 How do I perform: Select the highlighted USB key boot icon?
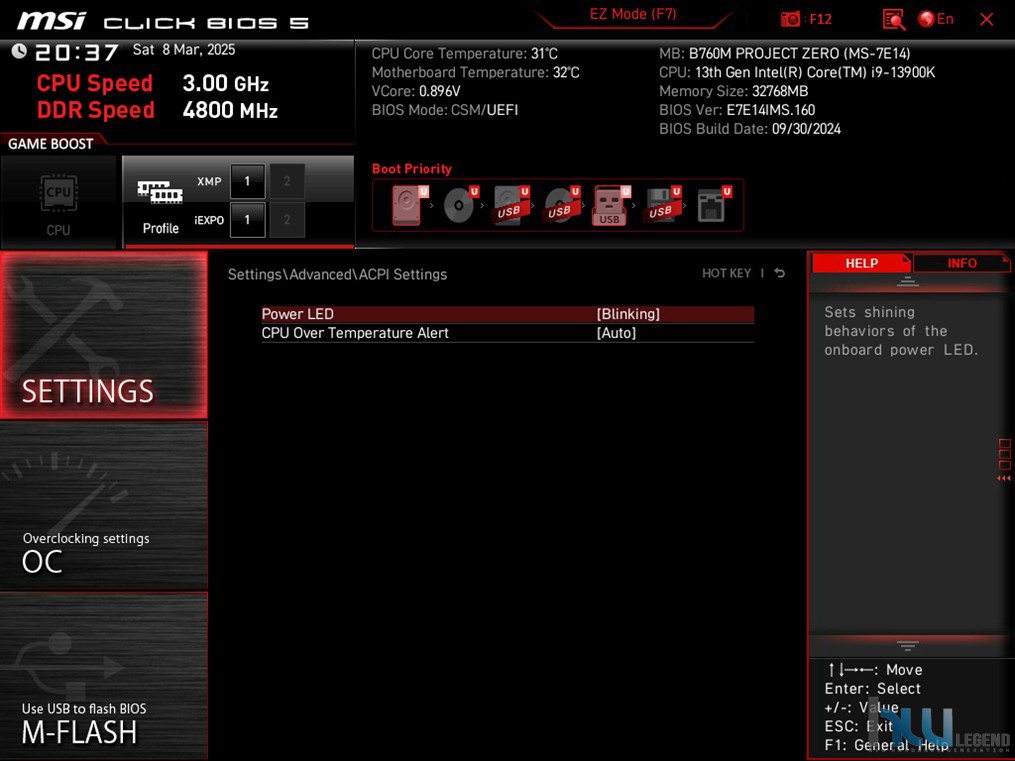610,205
